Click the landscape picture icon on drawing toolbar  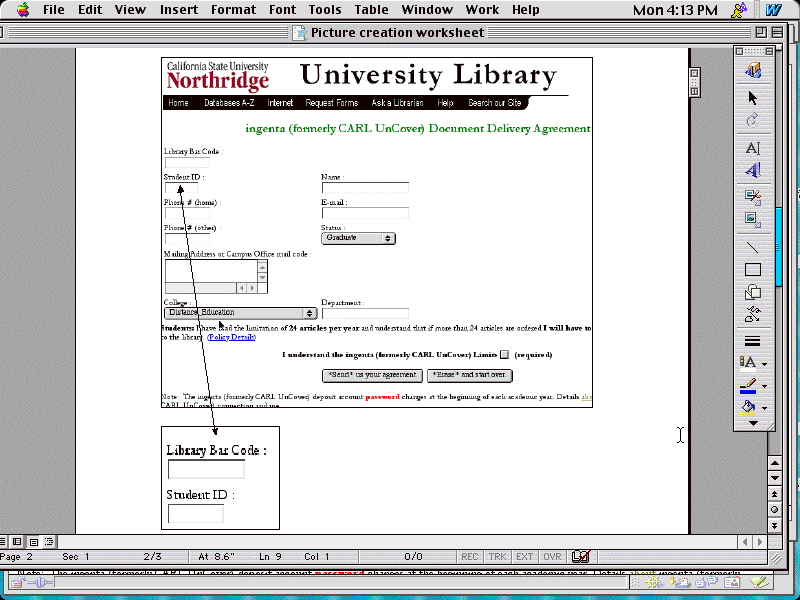(x=753, y=219)
